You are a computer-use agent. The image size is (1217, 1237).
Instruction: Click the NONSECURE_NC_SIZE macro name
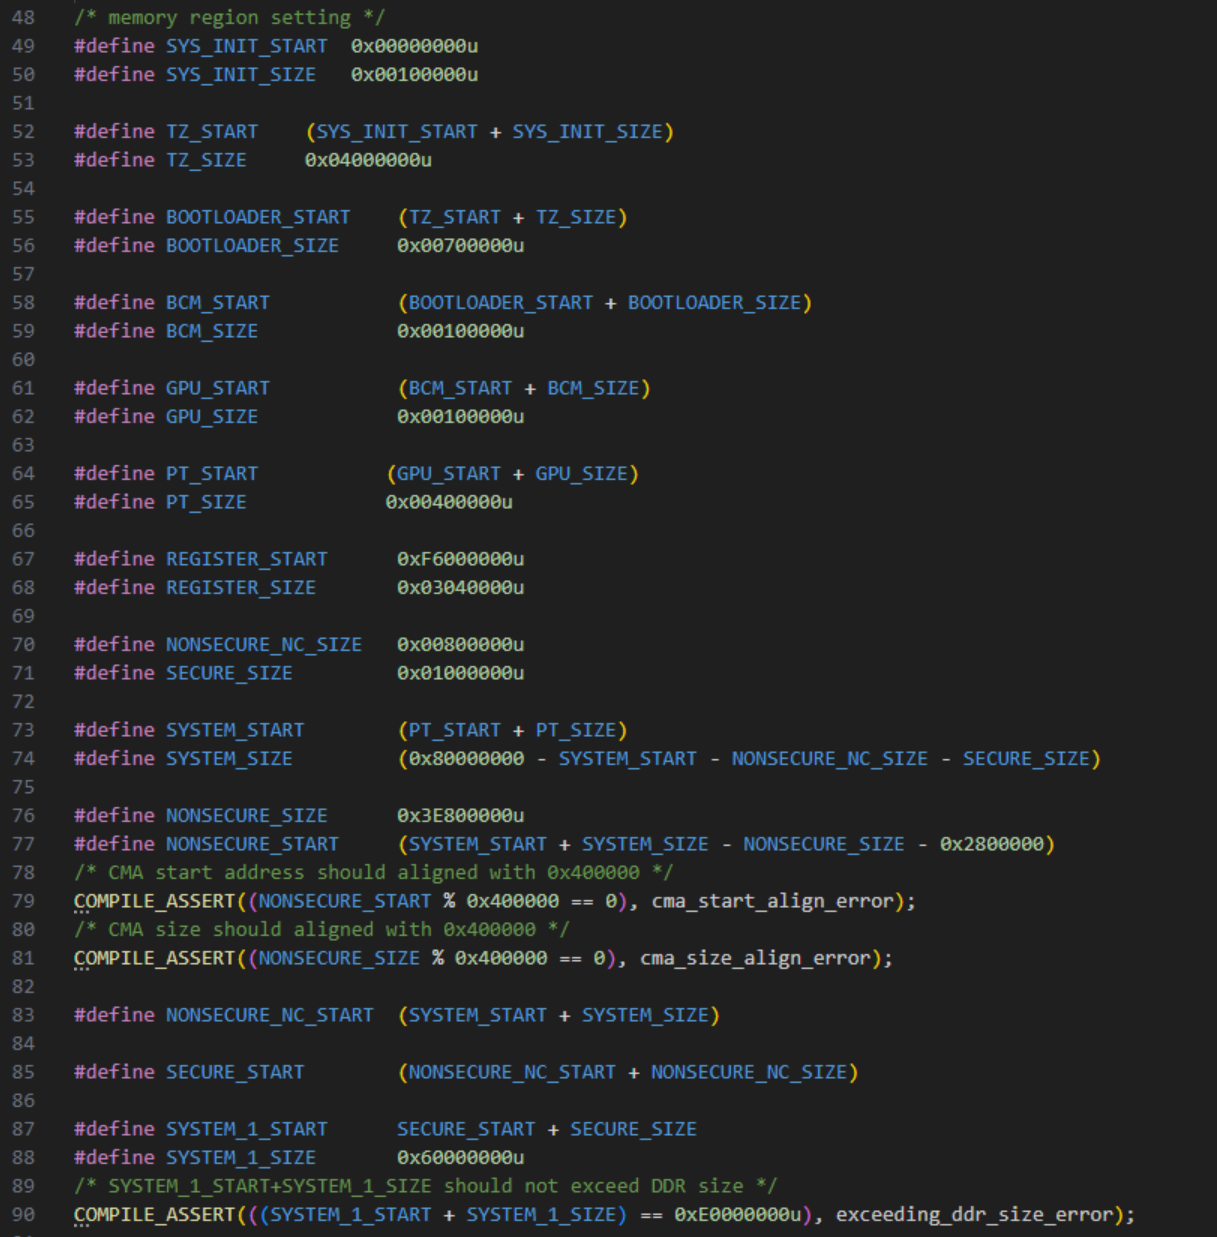(x=263, y=644)
